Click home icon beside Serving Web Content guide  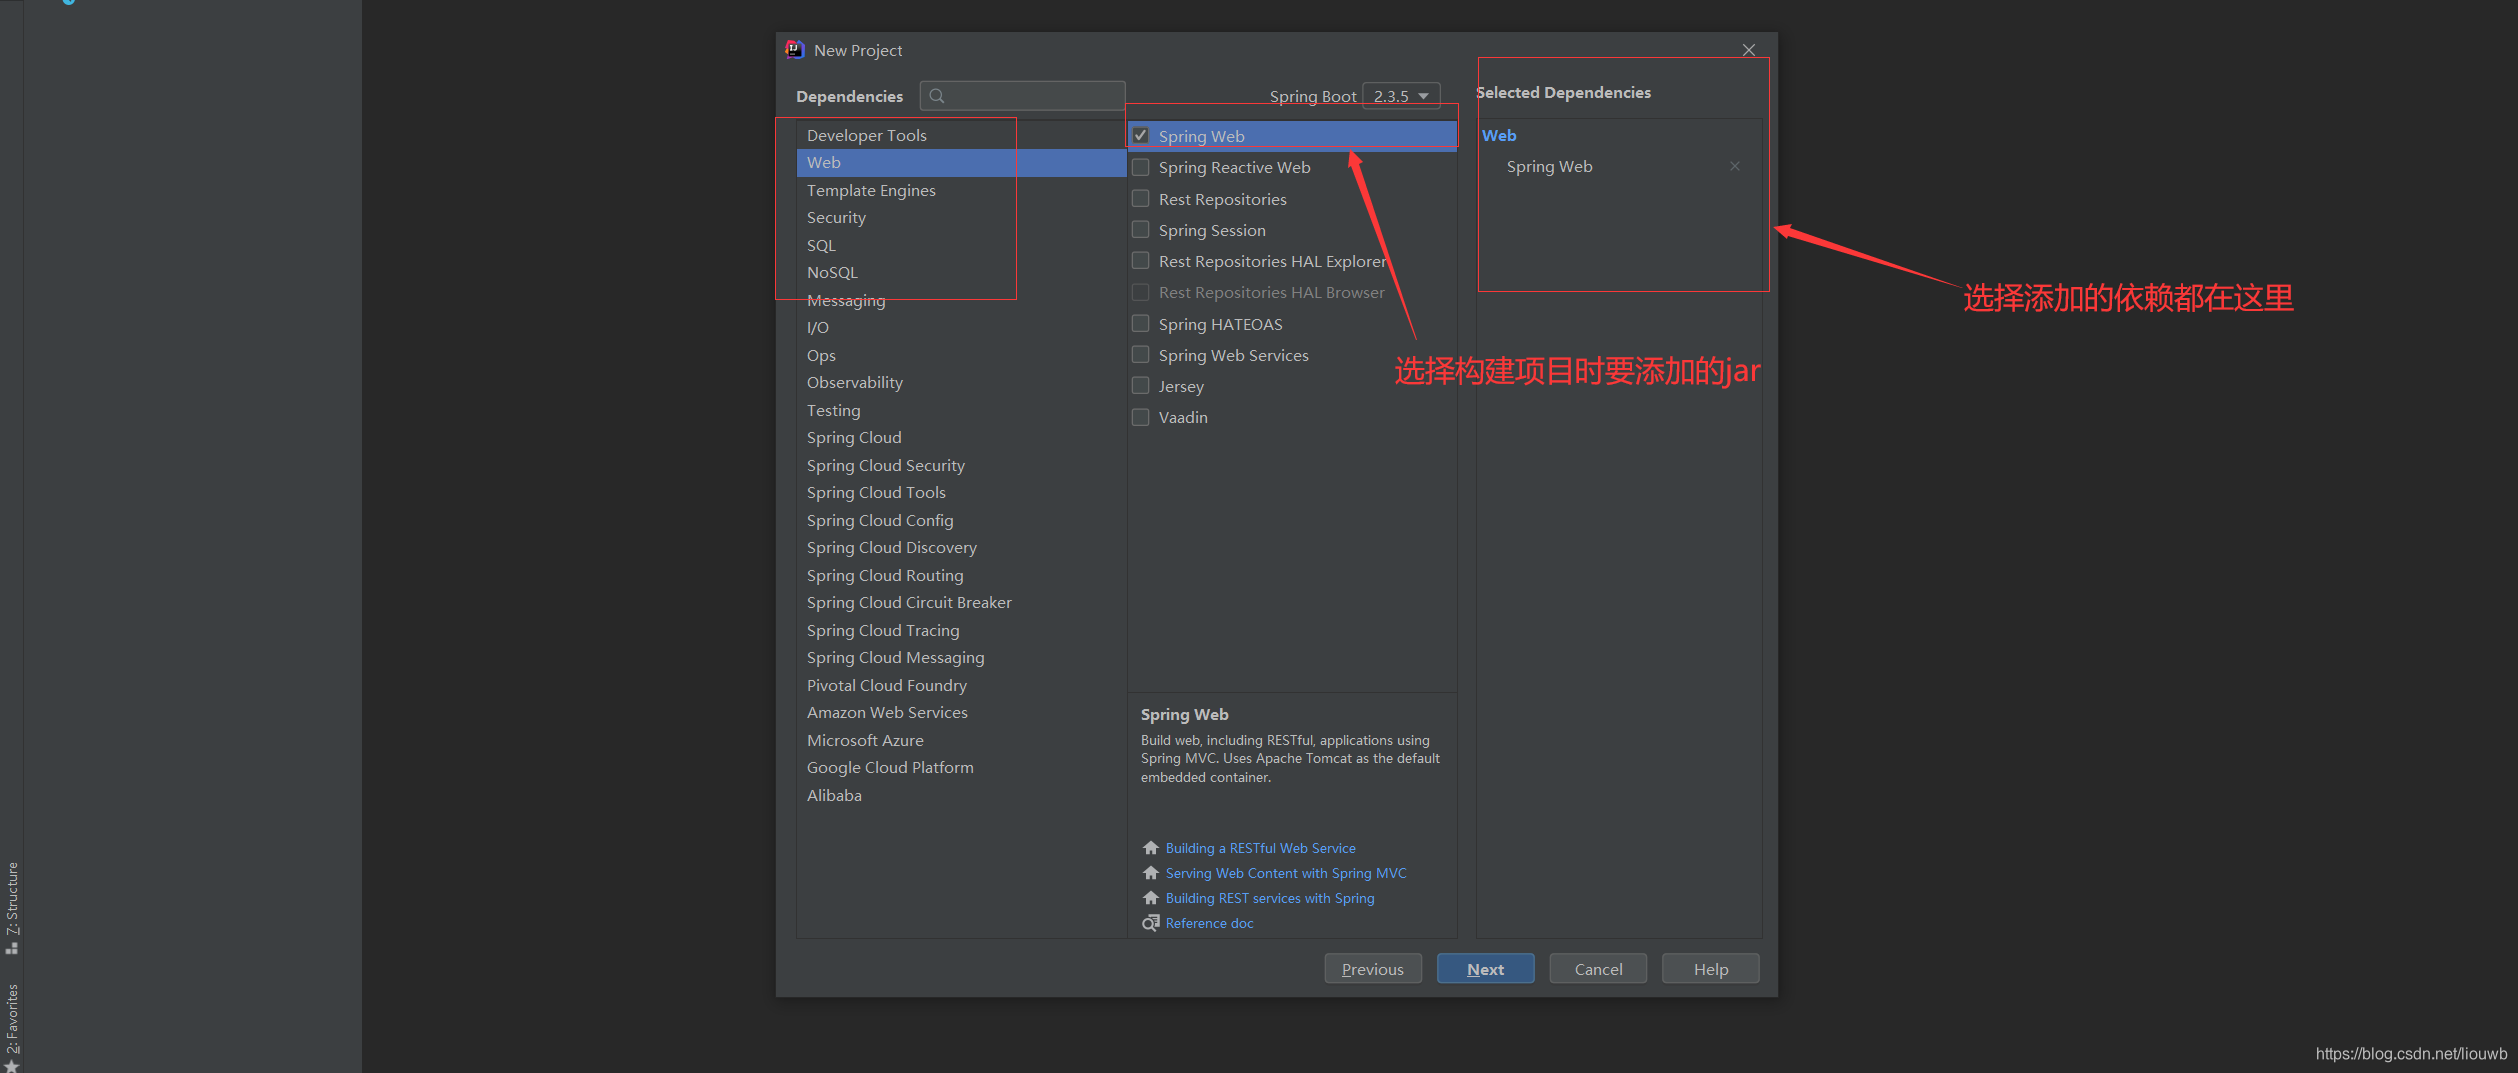pos(1151,873)
